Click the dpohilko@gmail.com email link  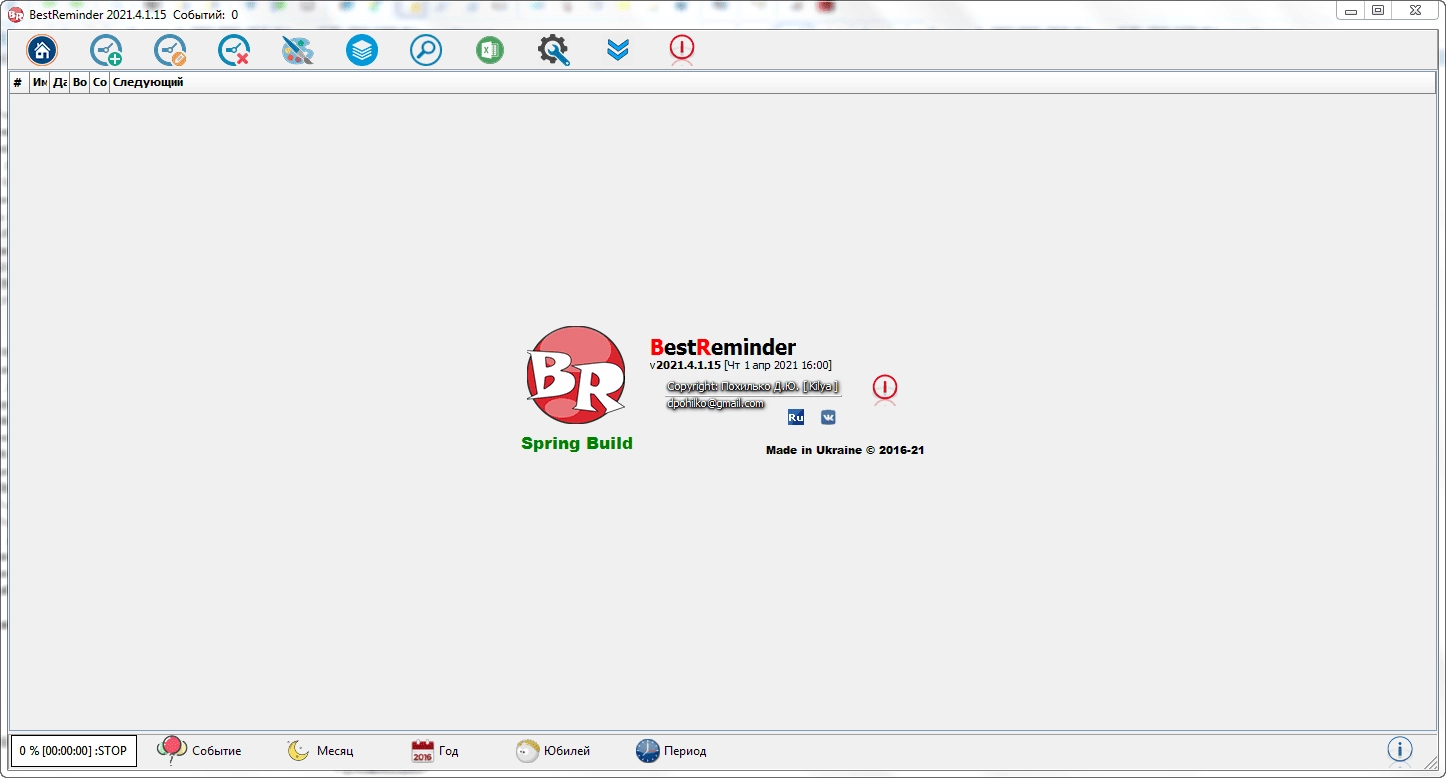pos(715,404)
